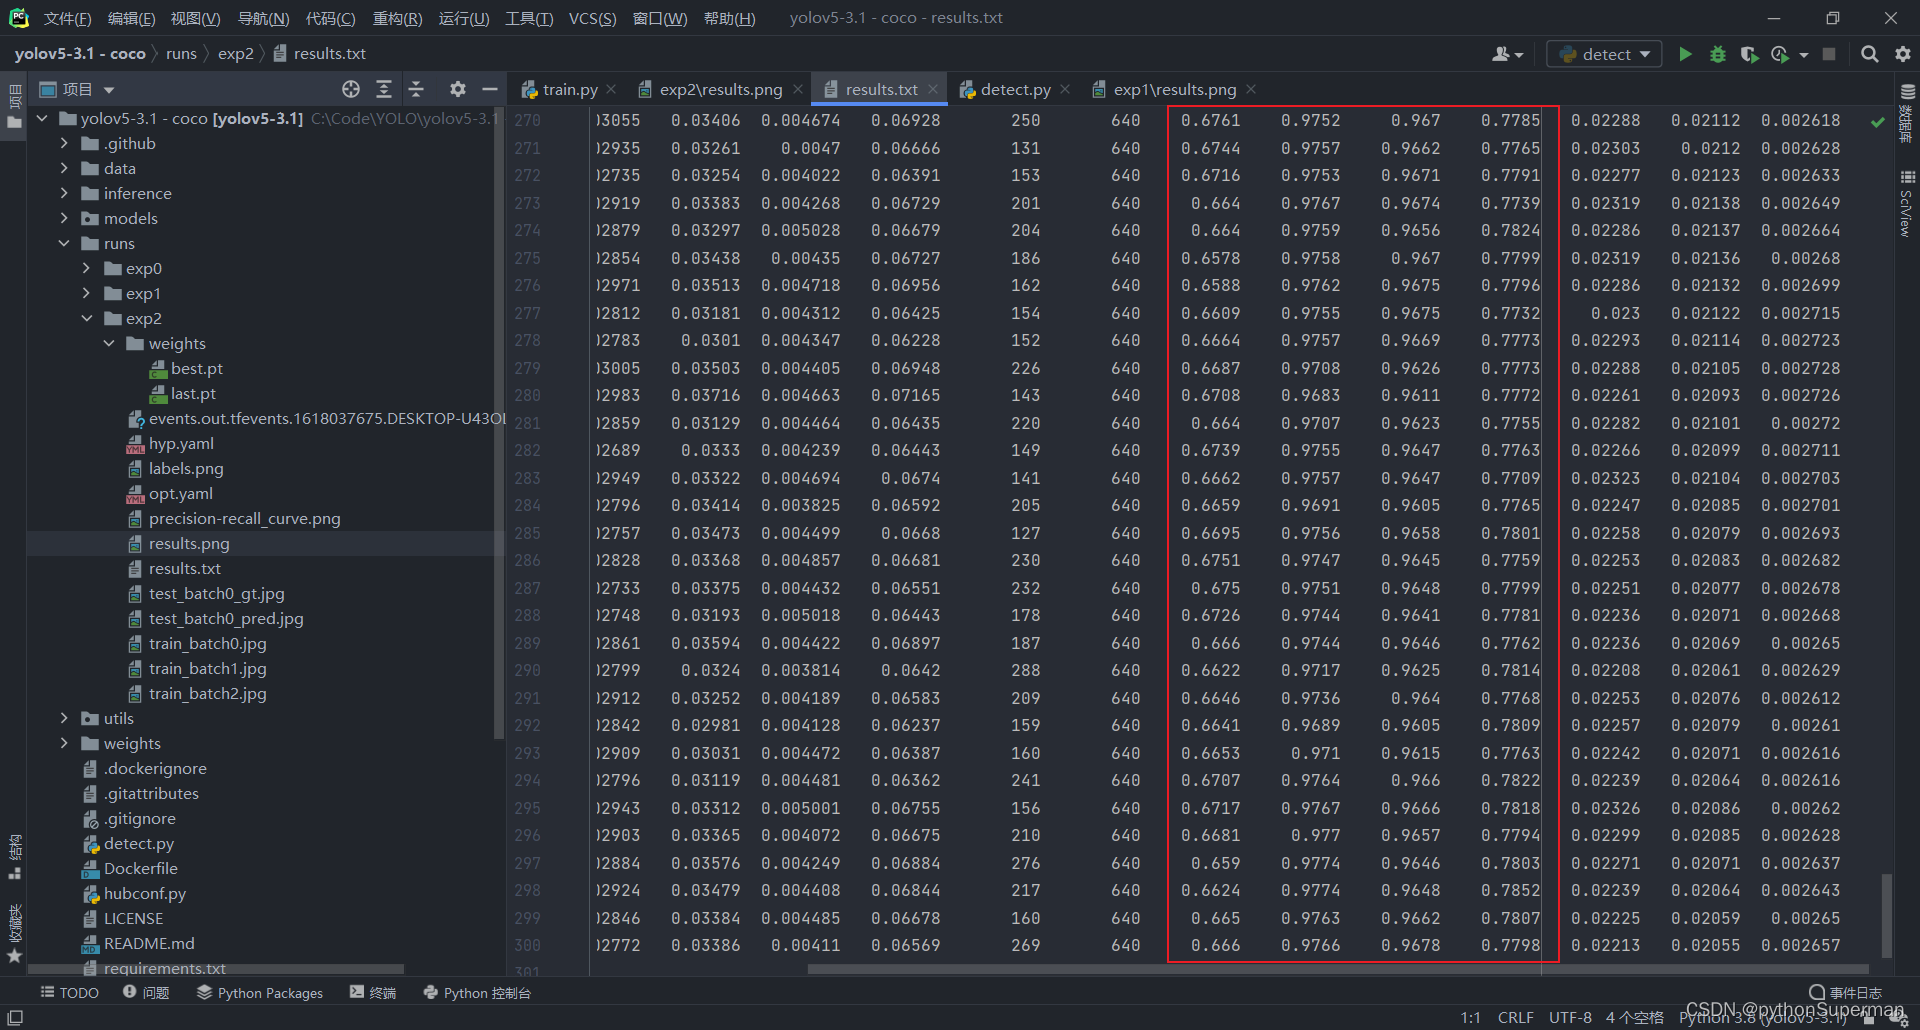Expand the models folder
Image resolution: width=1920 pixels, height=1030 pixels.
[x=65, y=218]
